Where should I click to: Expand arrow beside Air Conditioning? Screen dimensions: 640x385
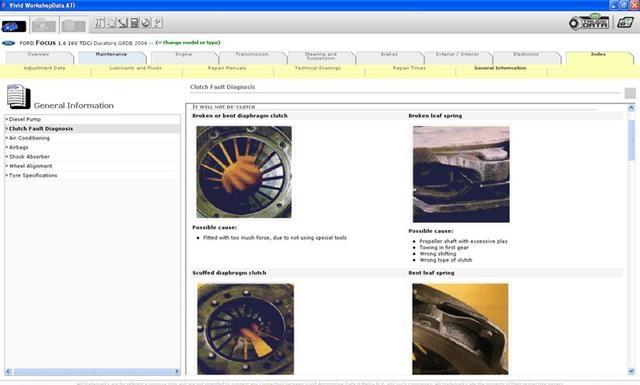coord(7,138)
